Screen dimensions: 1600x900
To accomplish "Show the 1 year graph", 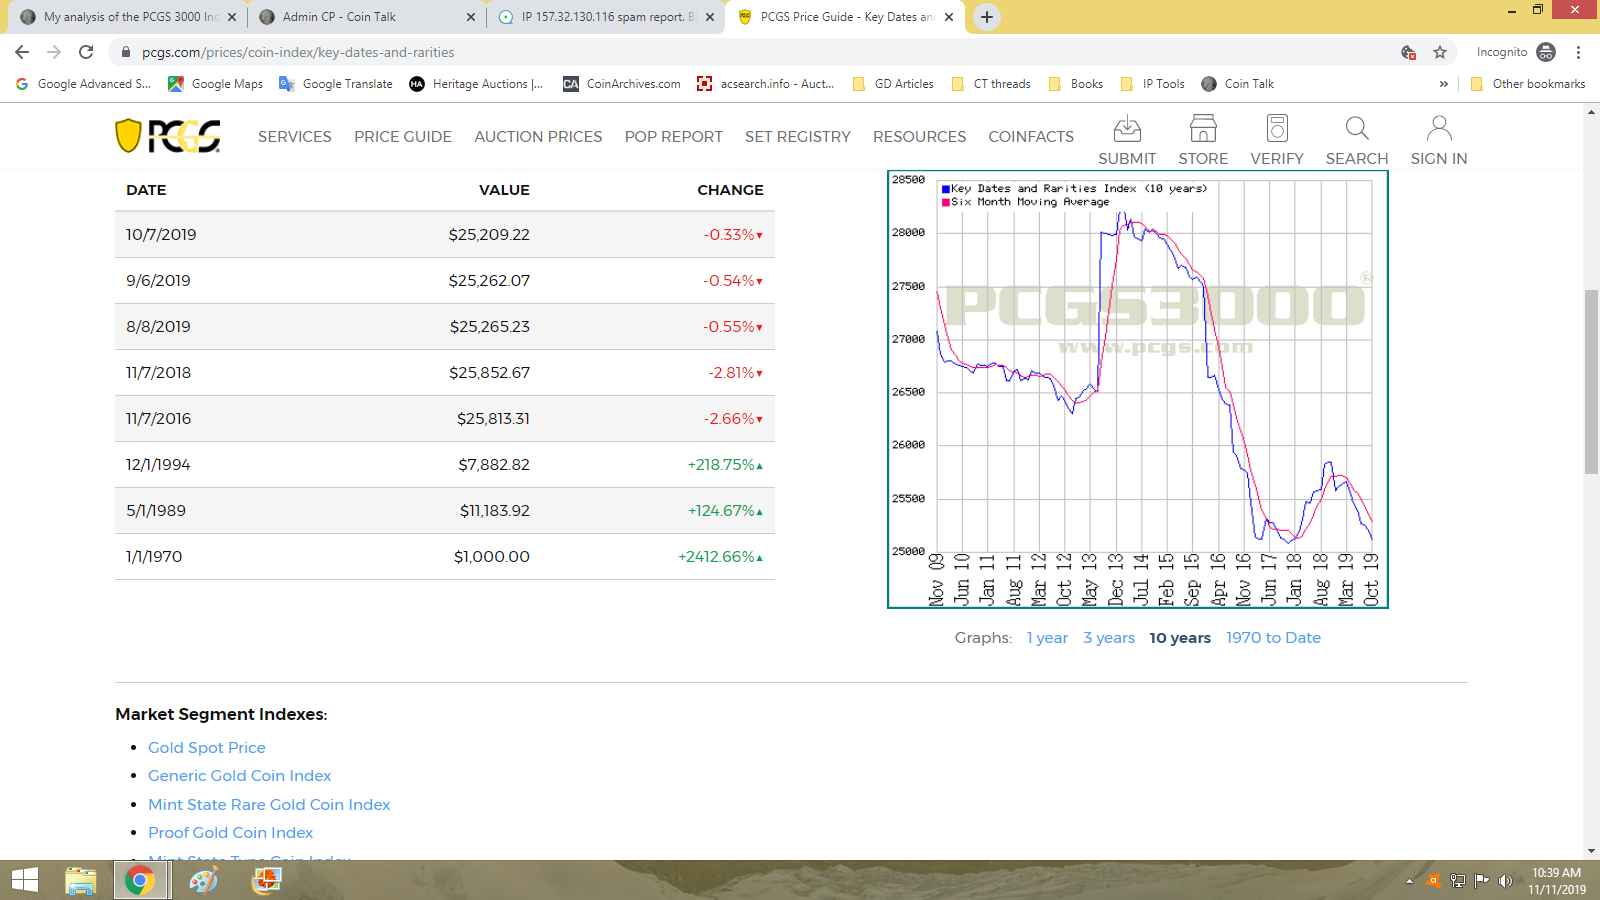I will 1047,638.
